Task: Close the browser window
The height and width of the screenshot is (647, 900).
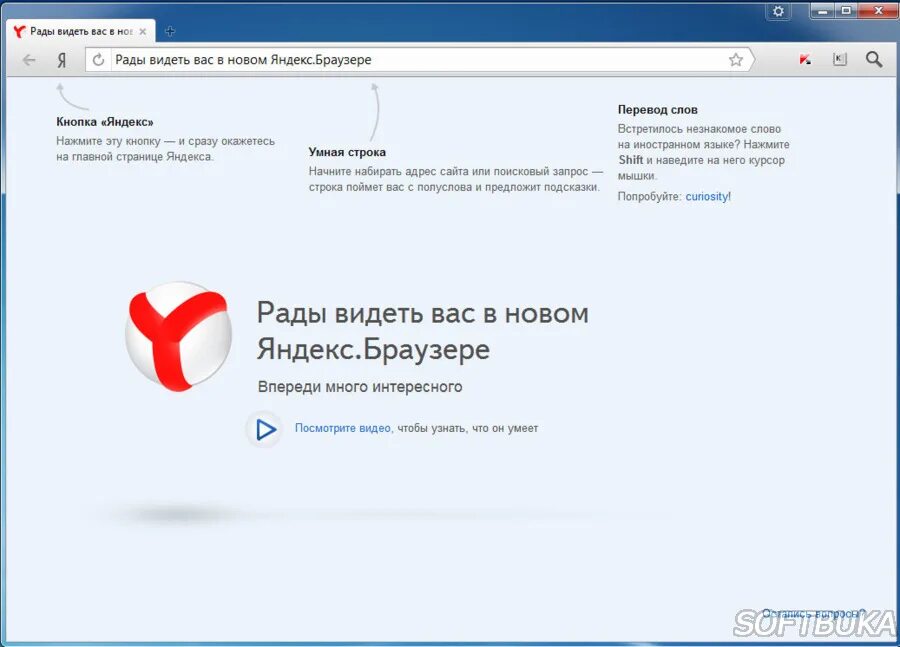Action: tap(878, 10)
